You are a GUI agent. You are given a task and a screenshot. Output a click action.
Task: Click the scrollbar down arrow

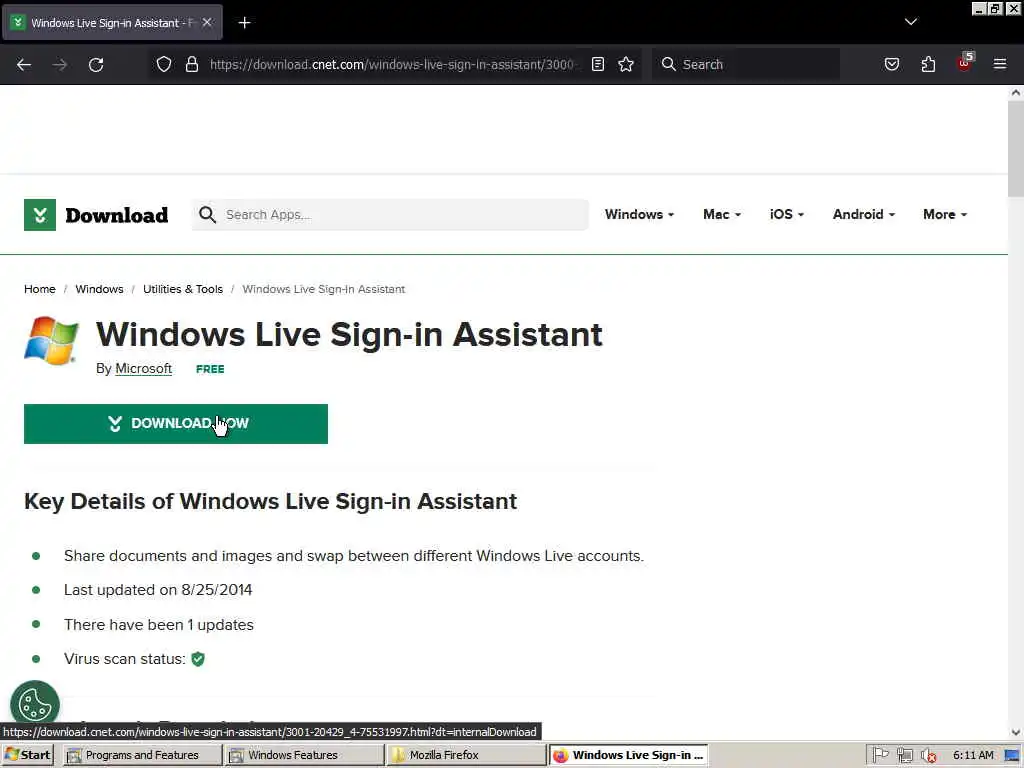click(1016, 733)
